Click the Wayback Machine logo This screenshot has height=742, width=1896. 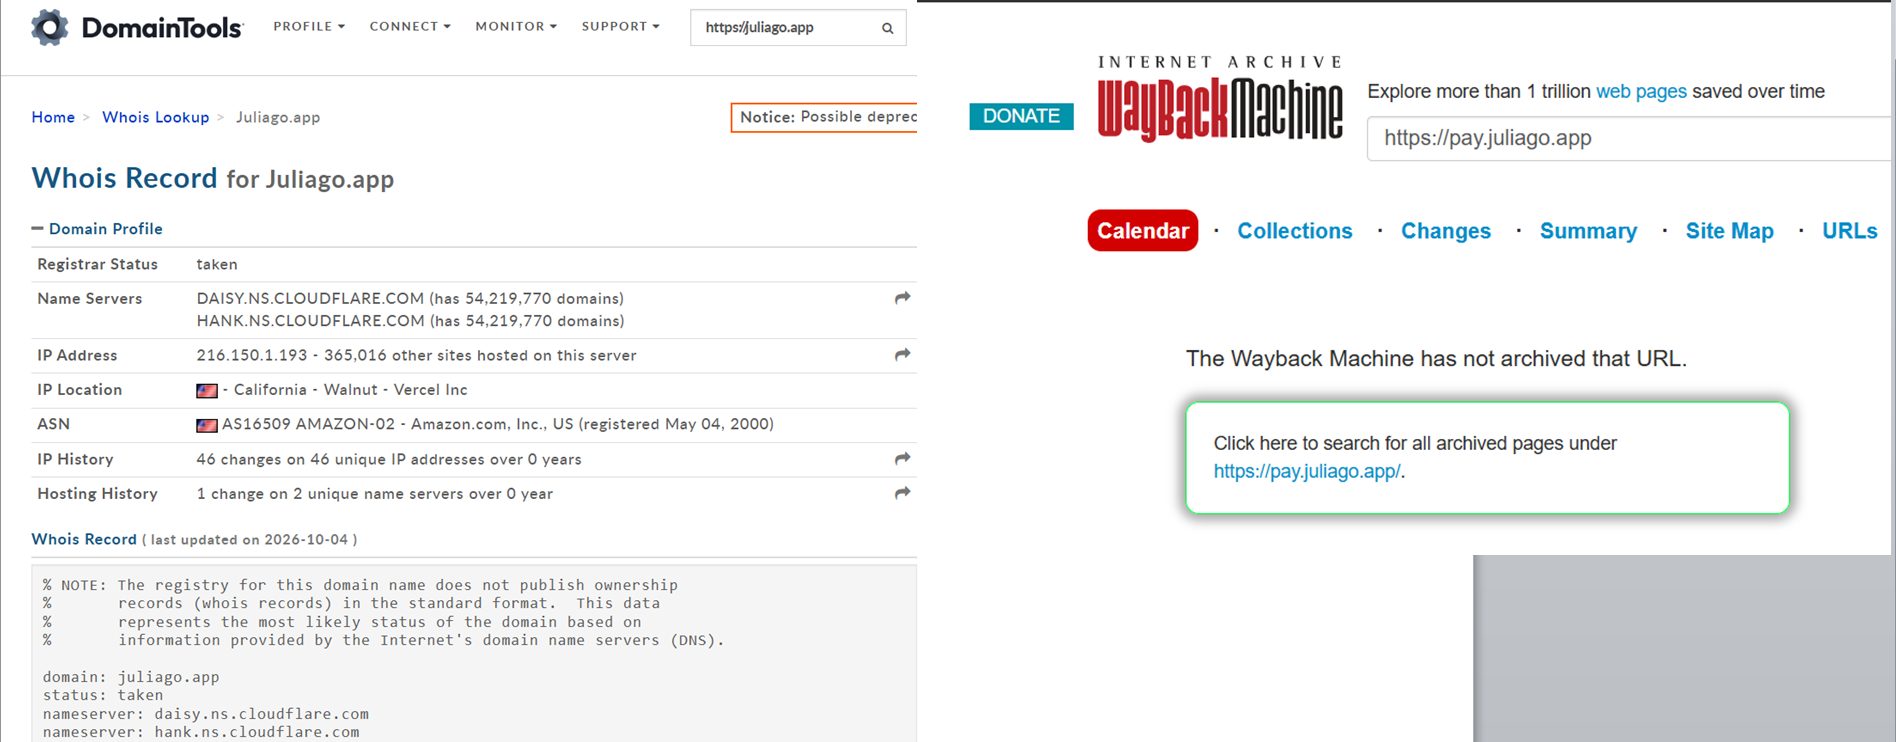pyautogui.click(x=1220, y=98)
